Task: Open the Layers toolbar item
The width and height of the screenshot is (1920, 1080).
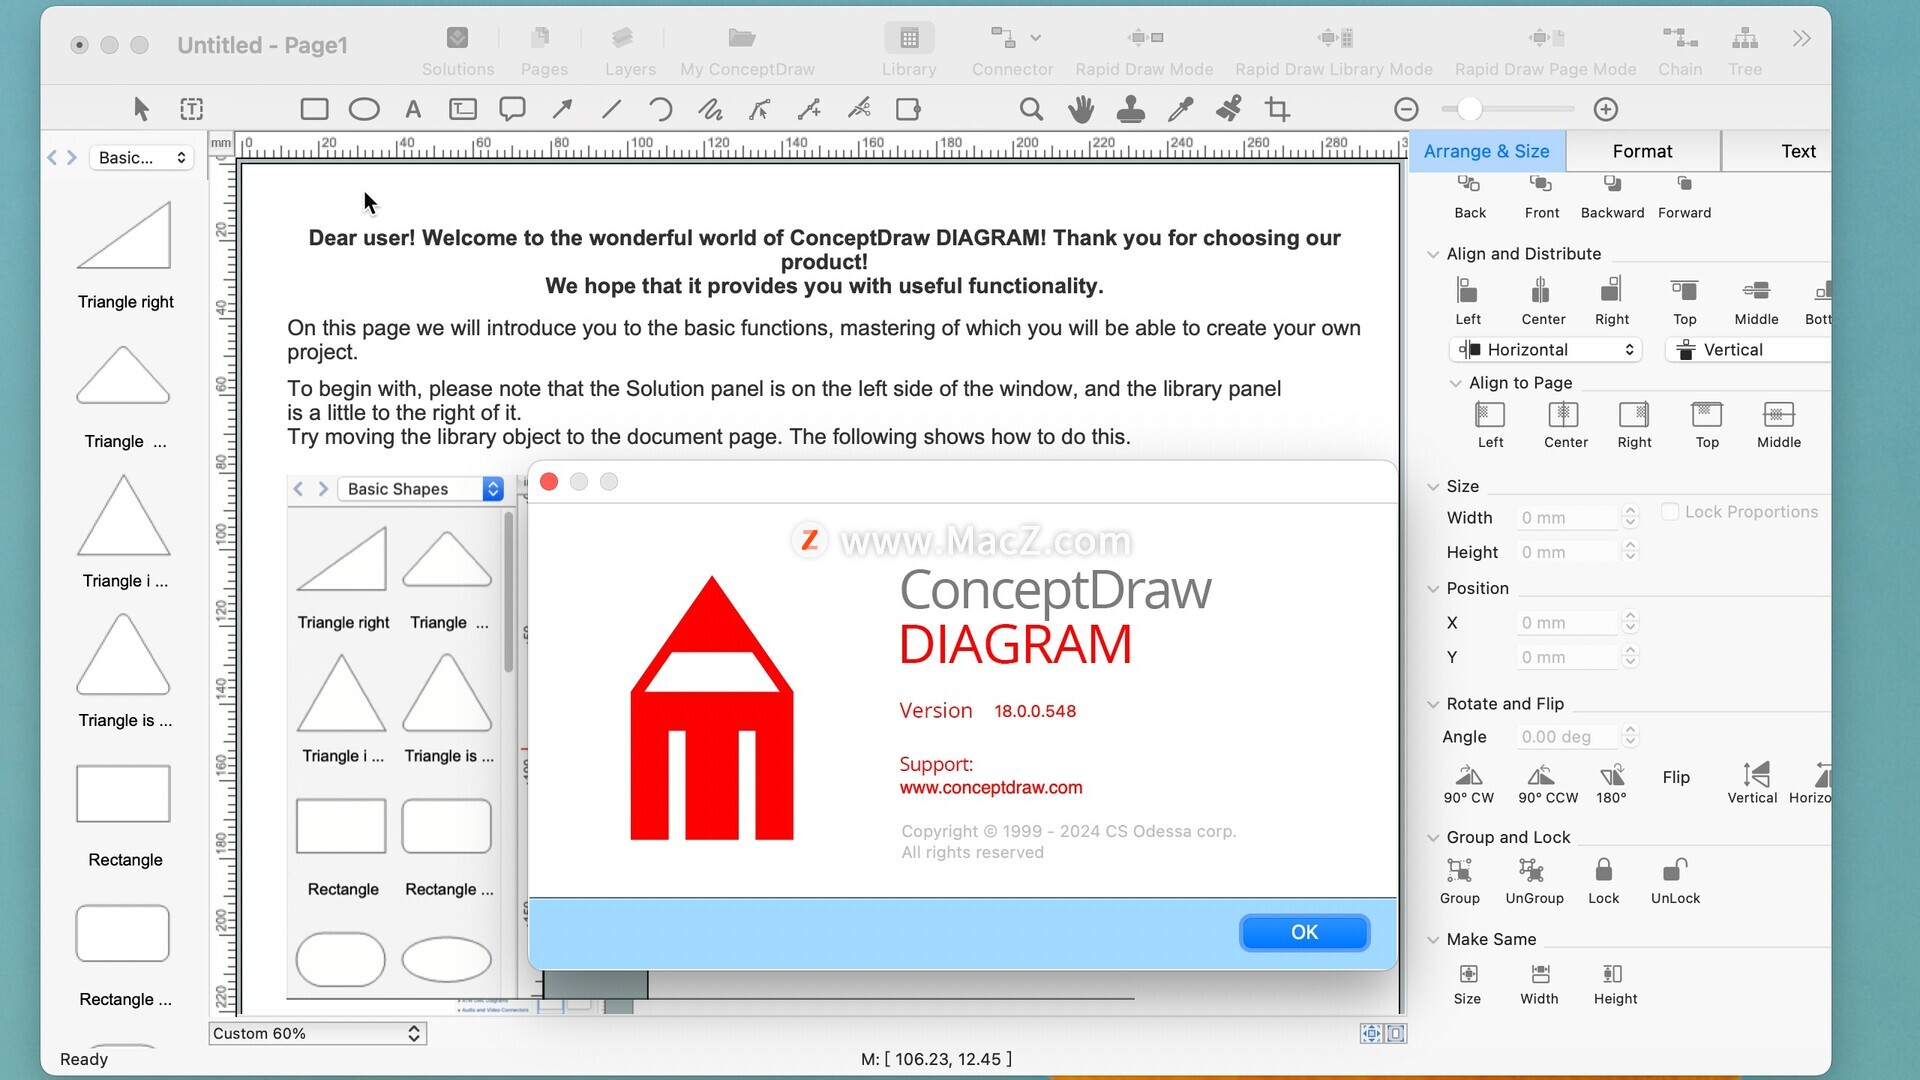Action: (x=630, y=51)
